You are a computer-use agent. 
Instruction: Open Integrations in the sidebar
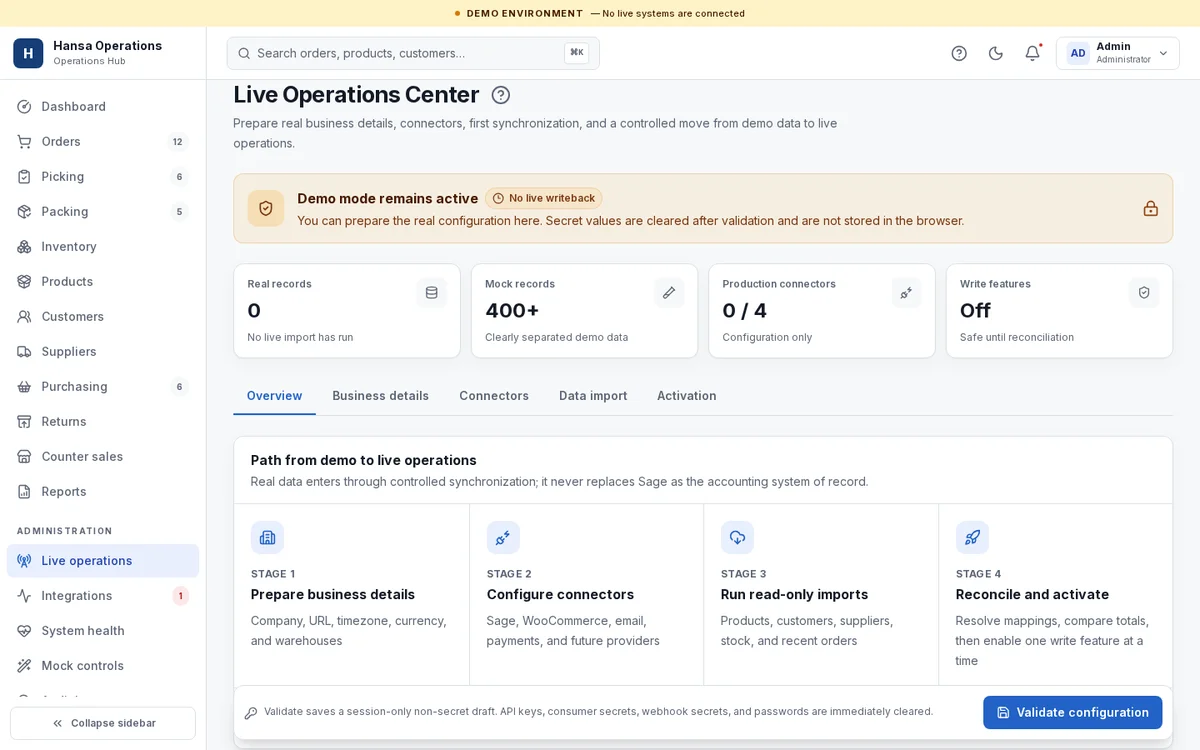pyautogui.click(x=103, y=596)
